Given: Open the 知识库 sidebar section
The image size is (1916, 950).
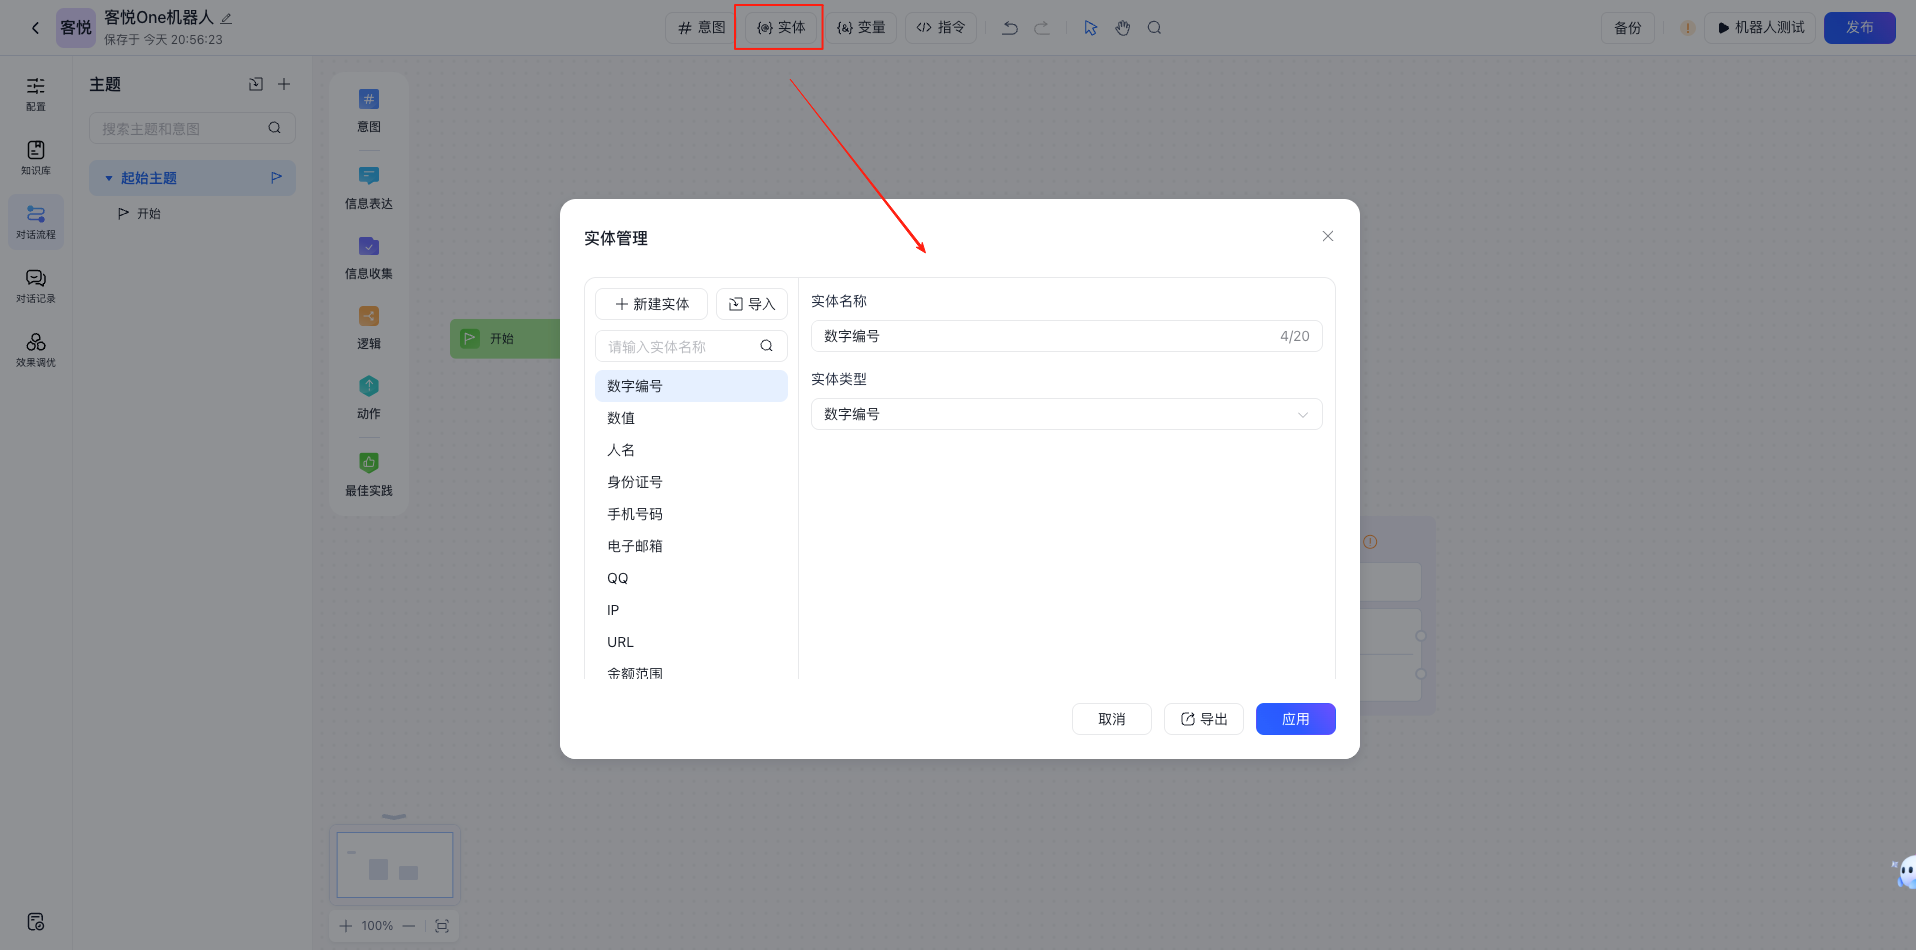Looking at the screenshot, I should click(x=36, y=157).
